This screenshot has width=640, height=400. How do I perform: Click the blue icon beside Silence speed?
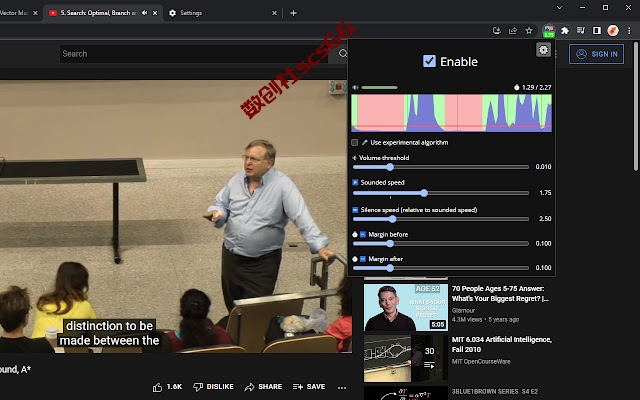coord(355,210)
